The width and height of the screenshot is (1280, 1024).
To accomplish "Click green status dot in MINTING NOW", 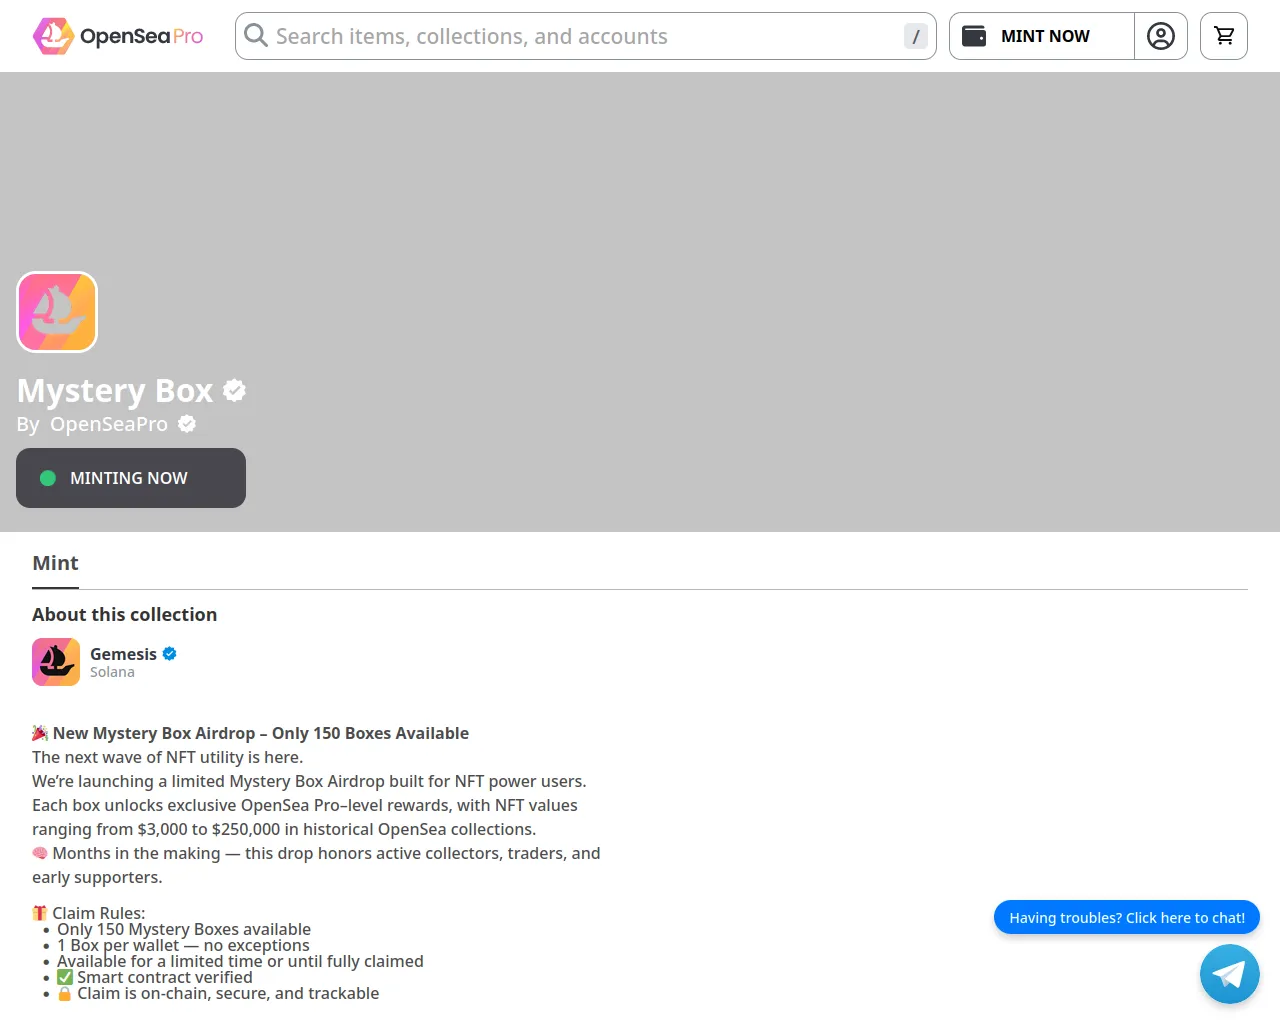I will 47,478.
